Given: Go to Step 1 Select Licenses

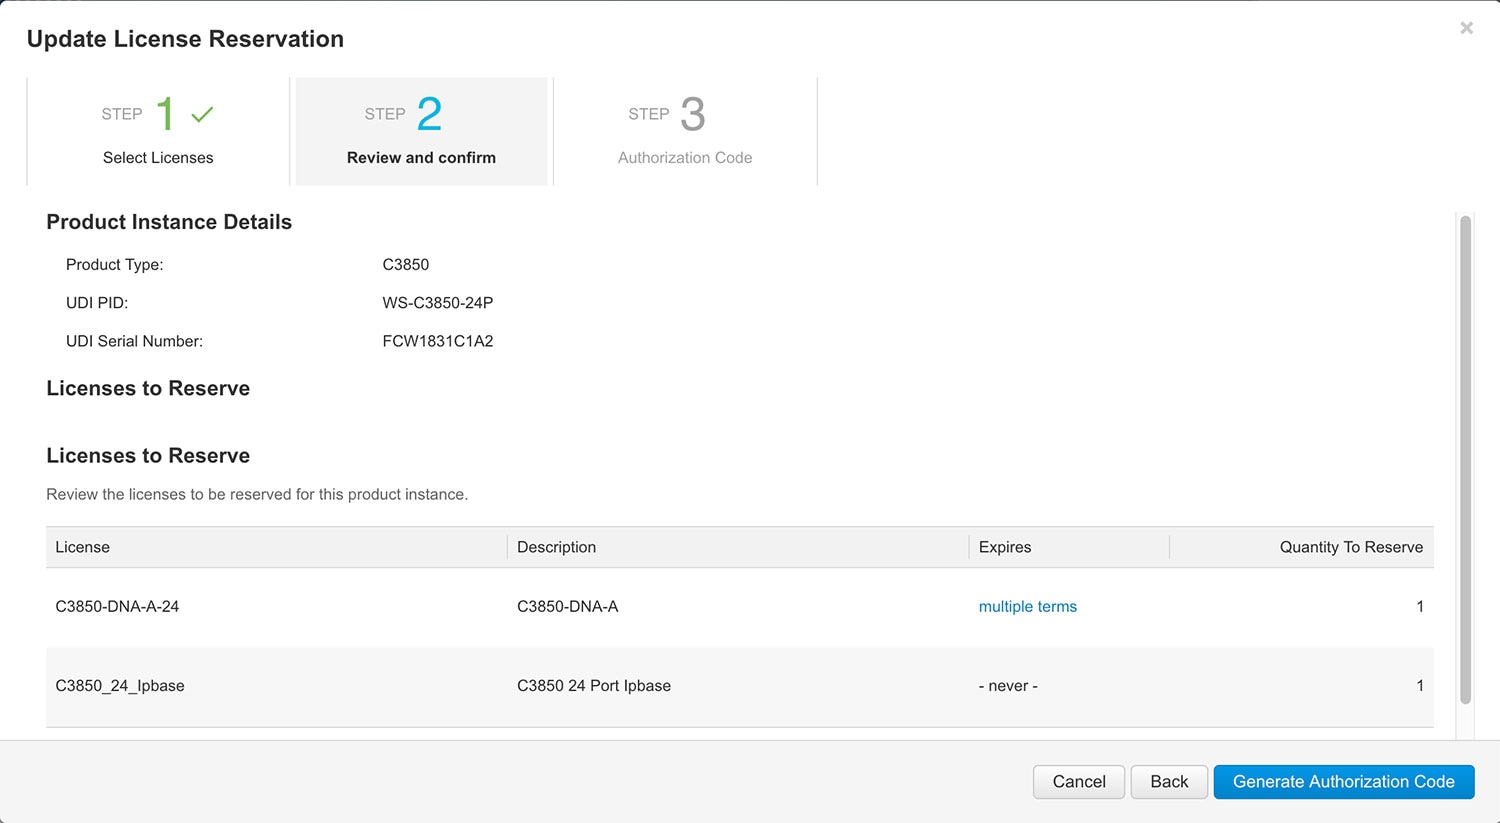Looking at the screenshot, I should [x=158, y=131].
